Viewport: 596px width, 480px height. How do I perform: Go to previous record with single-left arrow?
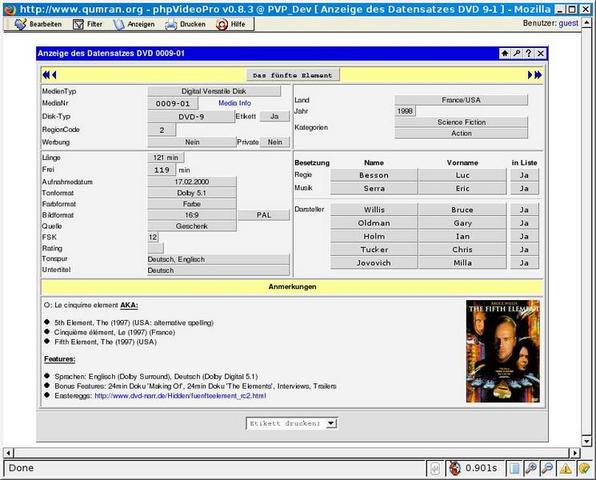click(x=54, y=75)
